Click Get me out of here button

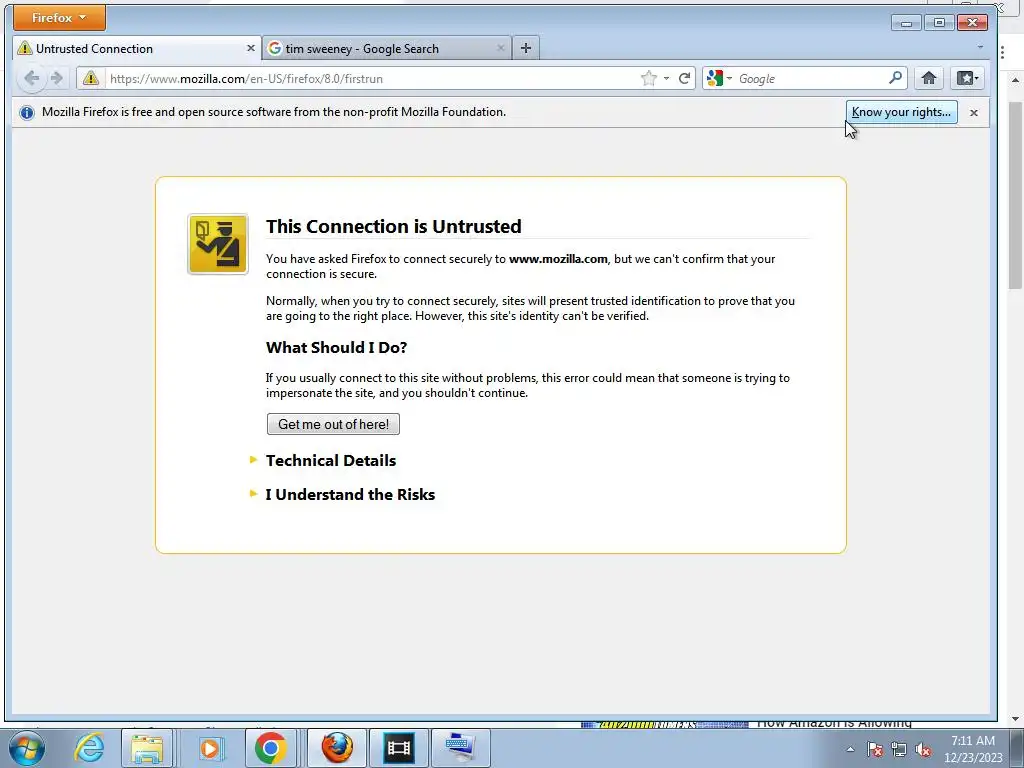(333, 424)
